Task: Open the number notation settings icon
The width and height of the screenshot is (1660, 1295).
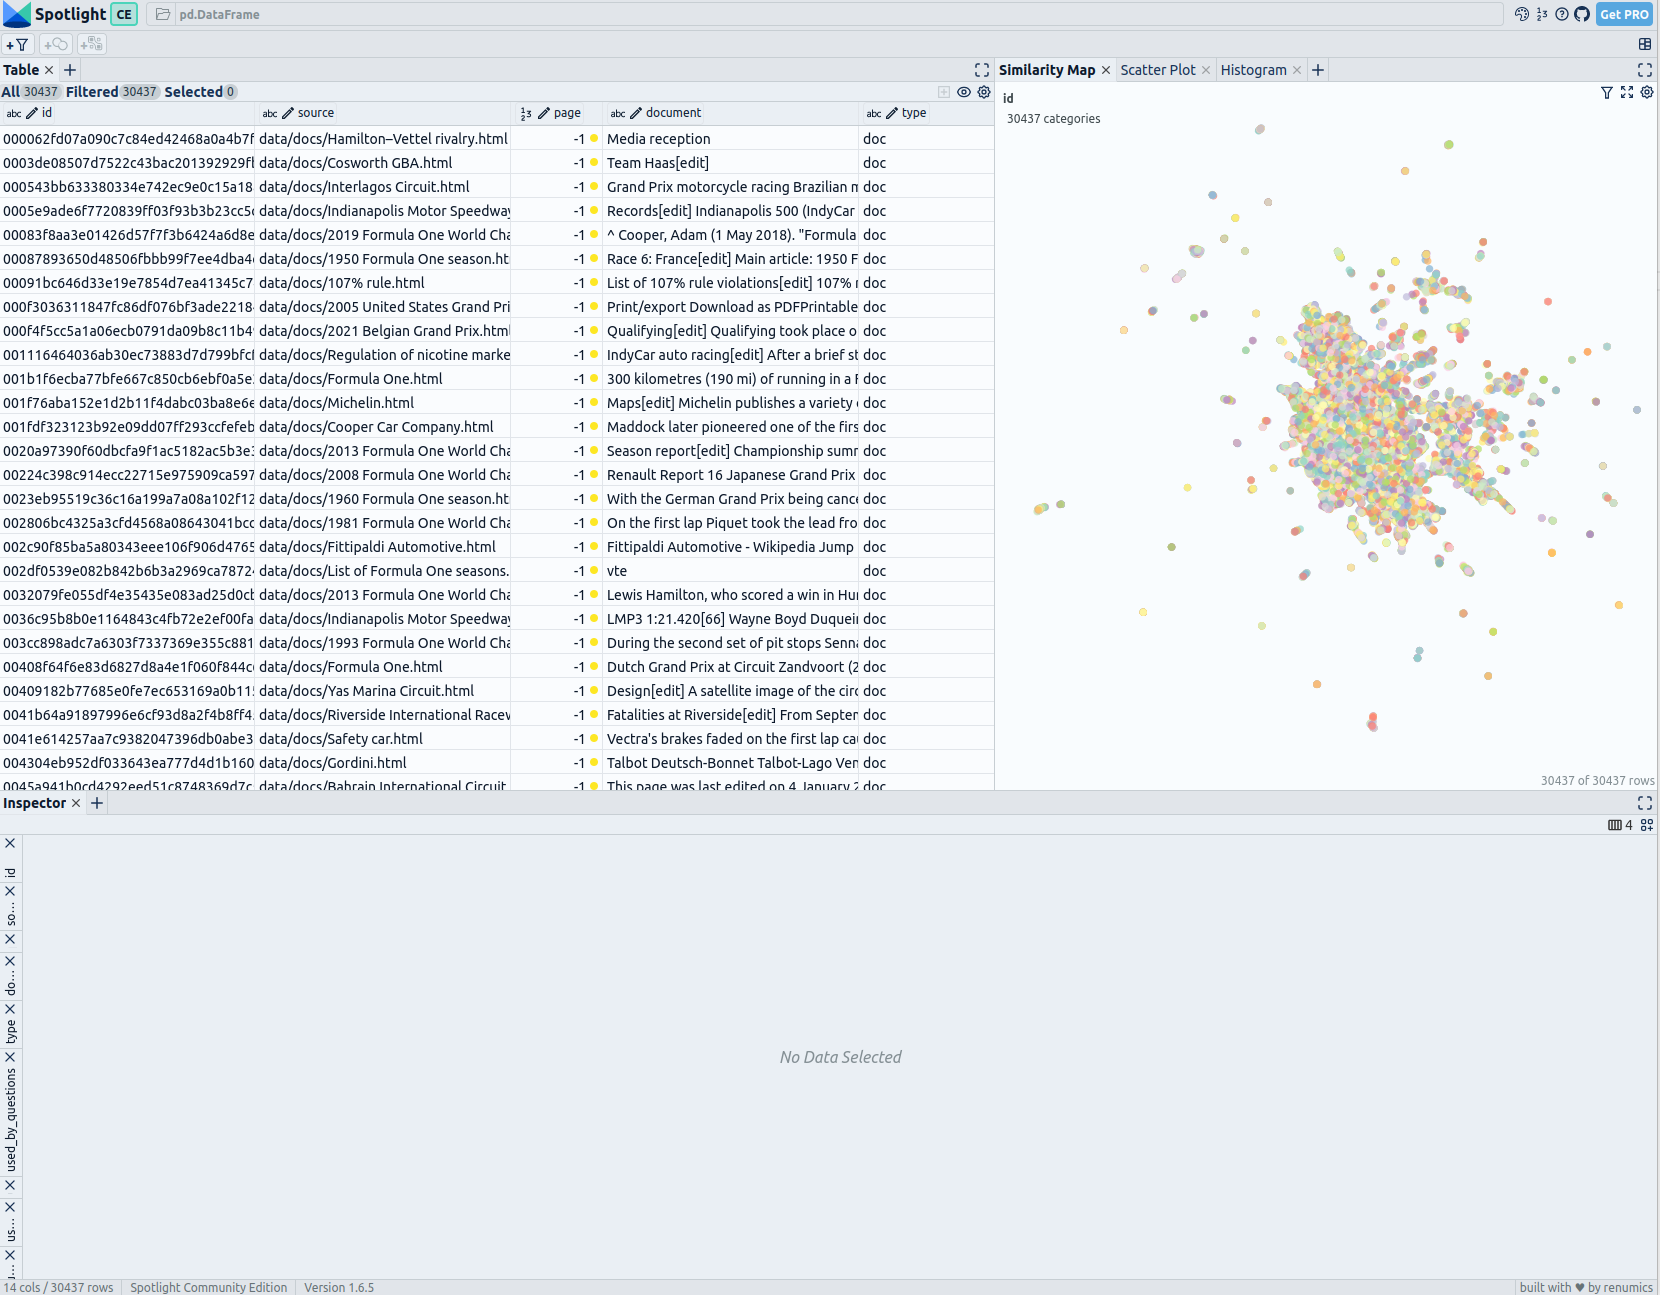Action: (x=1542, y=14)
